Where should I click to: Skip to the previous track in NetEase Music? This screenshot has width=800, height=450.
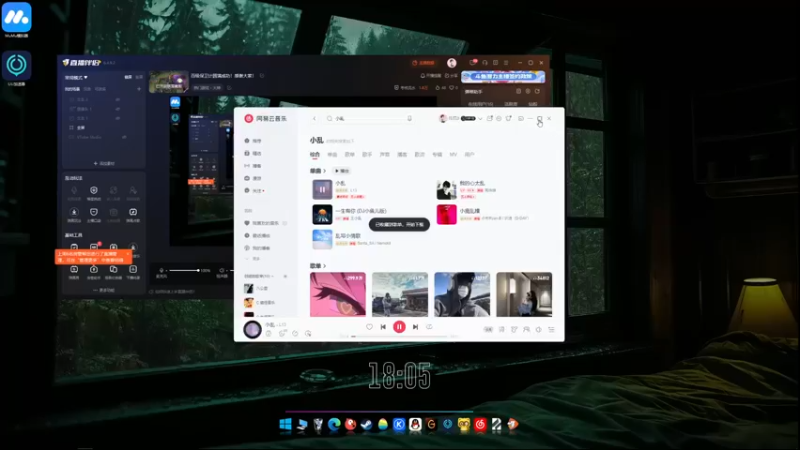click(x=383, y=327)
